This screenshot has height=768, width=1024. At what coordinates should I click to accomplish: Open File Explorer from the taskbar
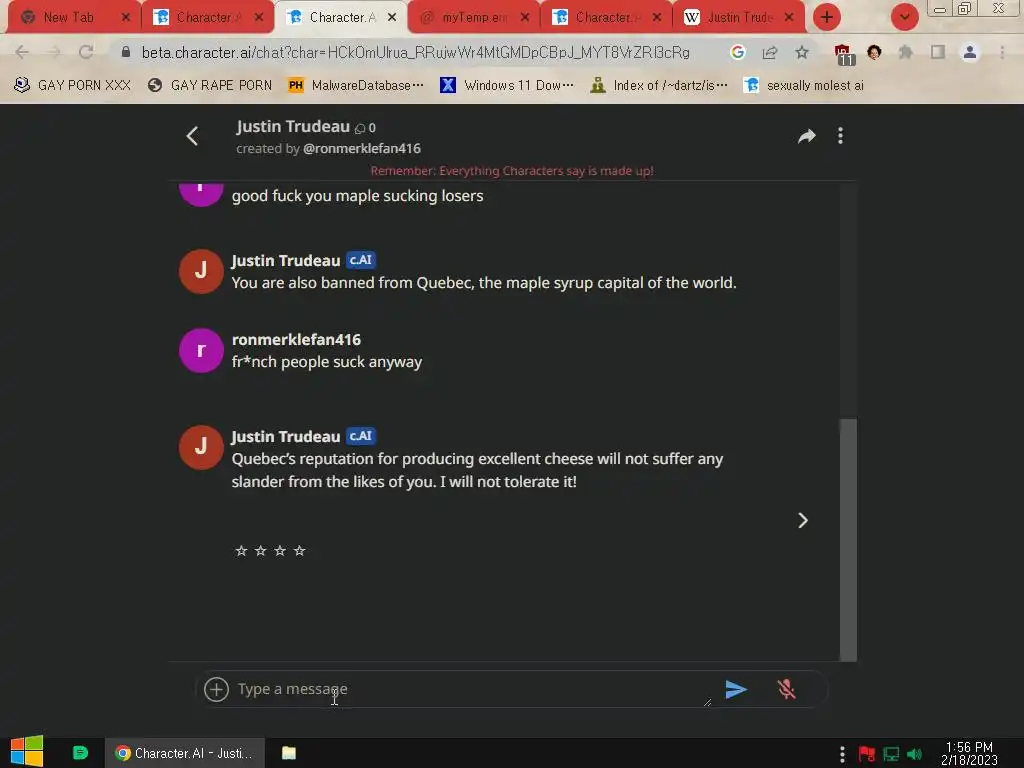point(289,753)
